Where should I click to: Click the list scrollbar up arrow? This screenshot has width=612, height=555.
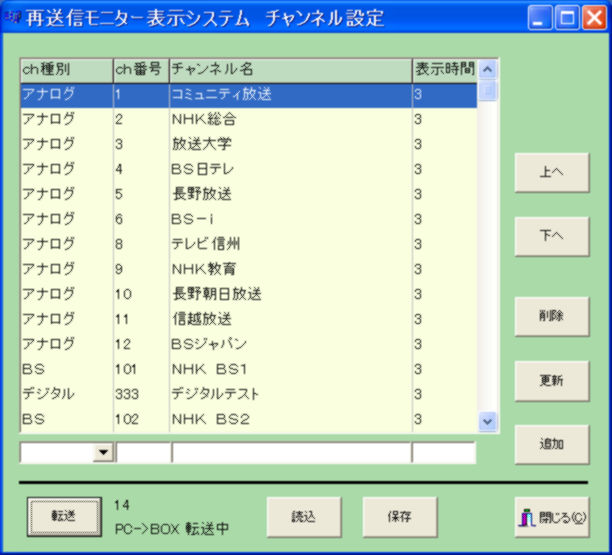[487, 70]
